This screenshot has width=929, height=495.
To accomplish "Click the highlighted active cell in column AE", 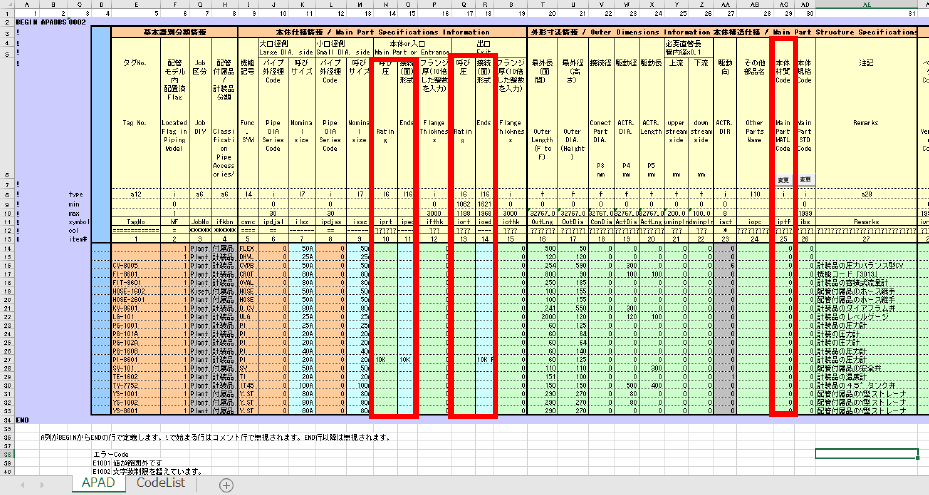I will (x=866, y=454).
